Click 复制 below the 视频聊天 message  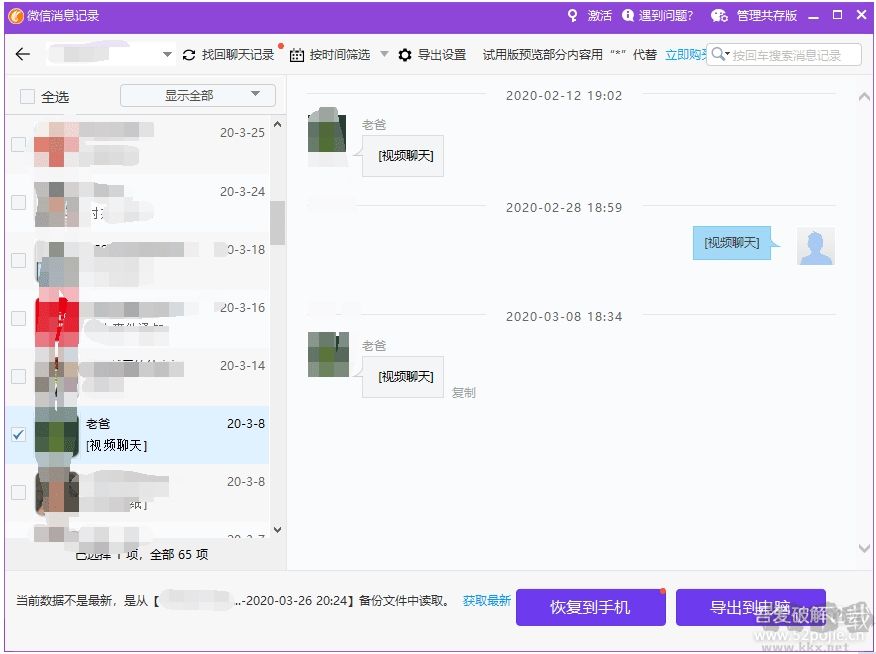click(464, 392)
